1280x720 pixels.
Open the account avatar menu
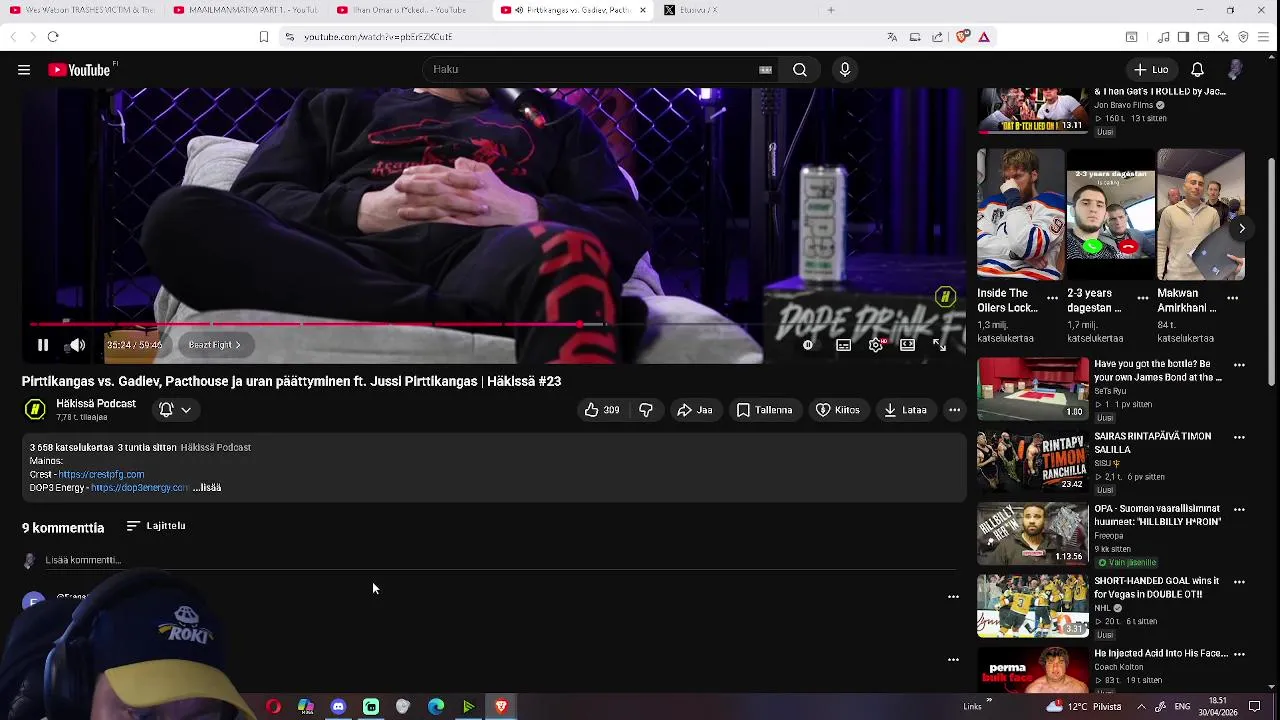pyautogui.click(x=1236, y=70)
